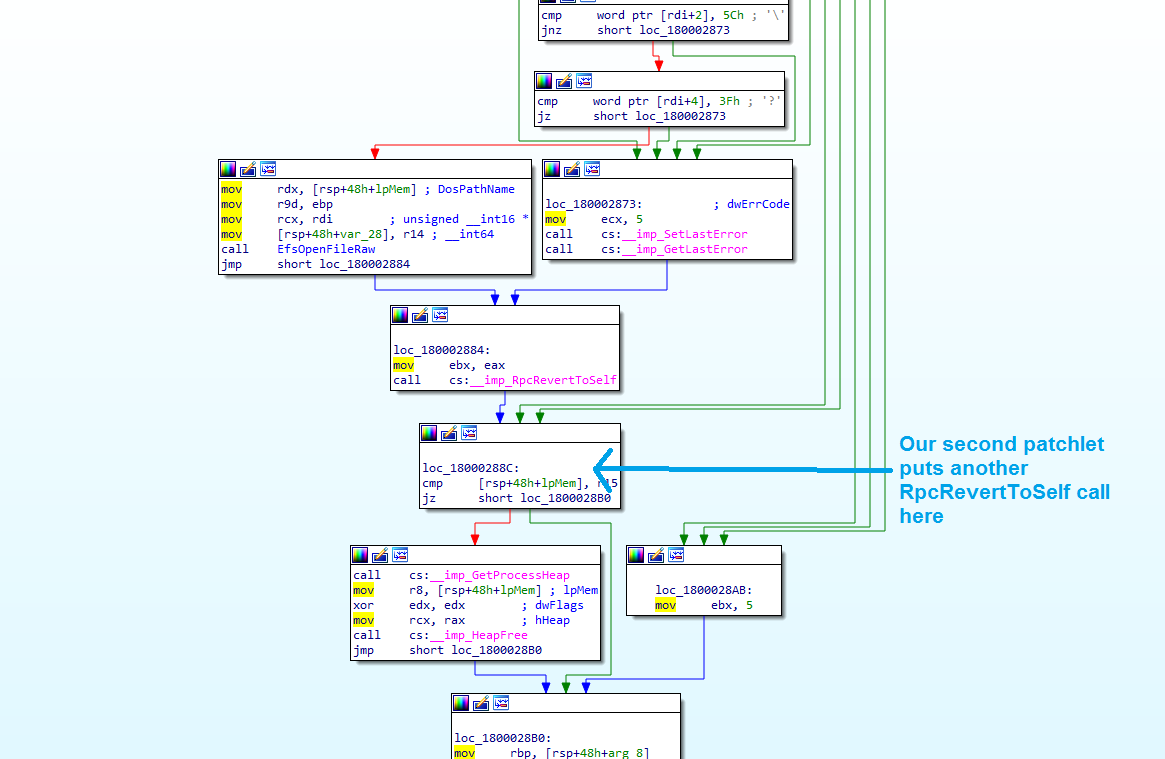The height and width of the screenshot is (759, 1165).
Task: Click pencil edit icon on GetProcessHeap block
Action: click(x=380, y=555)
